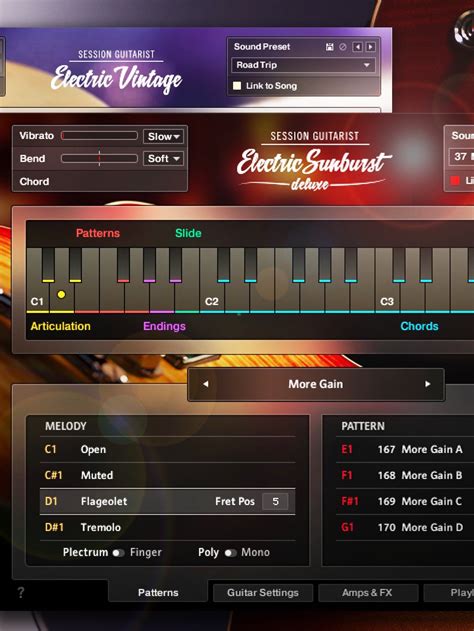Switch to the Guitar Settings tab
Screen dimensions: 474x631
[x=263, y=592]
